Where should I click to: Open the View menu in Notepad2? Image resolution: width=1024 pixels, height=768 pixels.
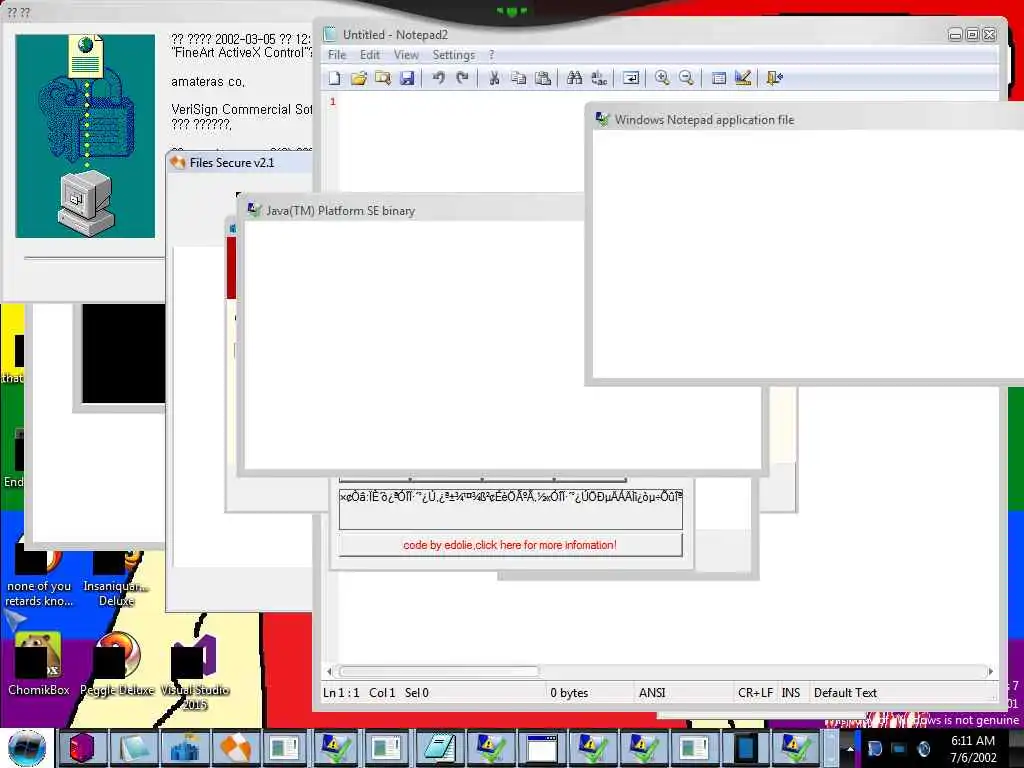[x=406, y=56]
